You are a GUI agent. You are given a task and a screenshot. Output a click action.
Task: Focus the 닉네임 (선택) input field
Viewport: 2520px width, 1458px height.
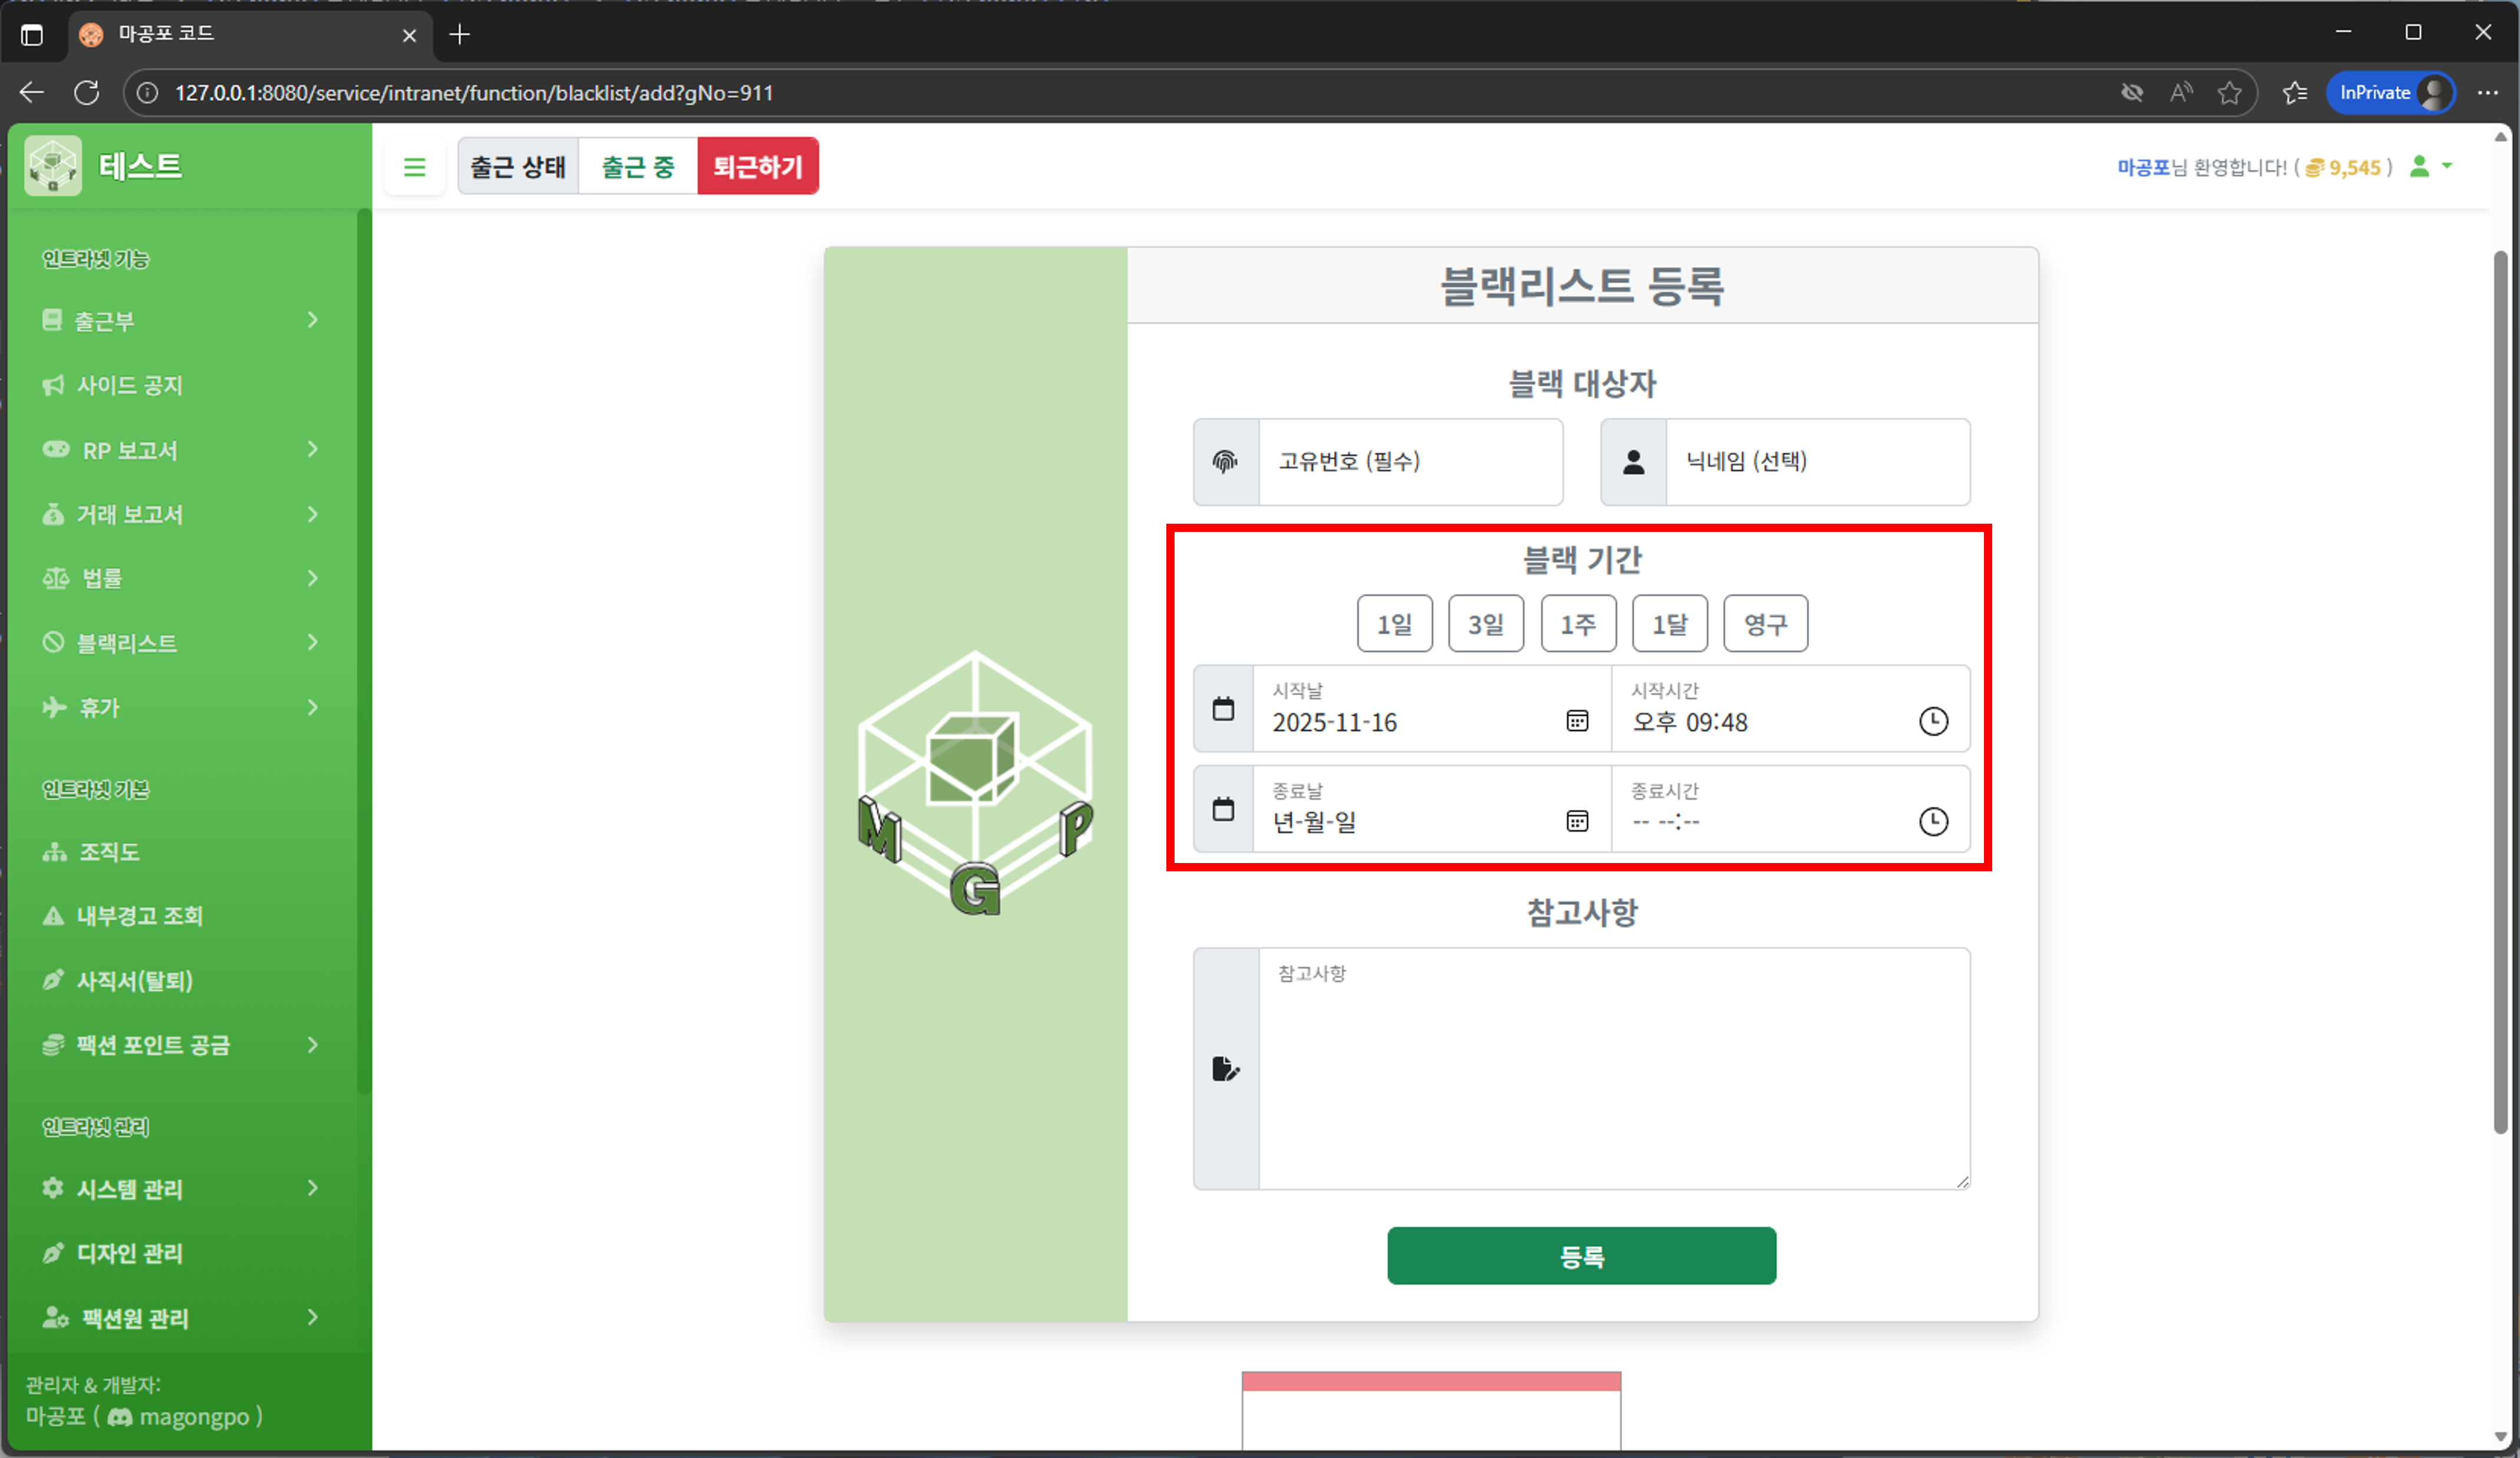pos(1818,462)
